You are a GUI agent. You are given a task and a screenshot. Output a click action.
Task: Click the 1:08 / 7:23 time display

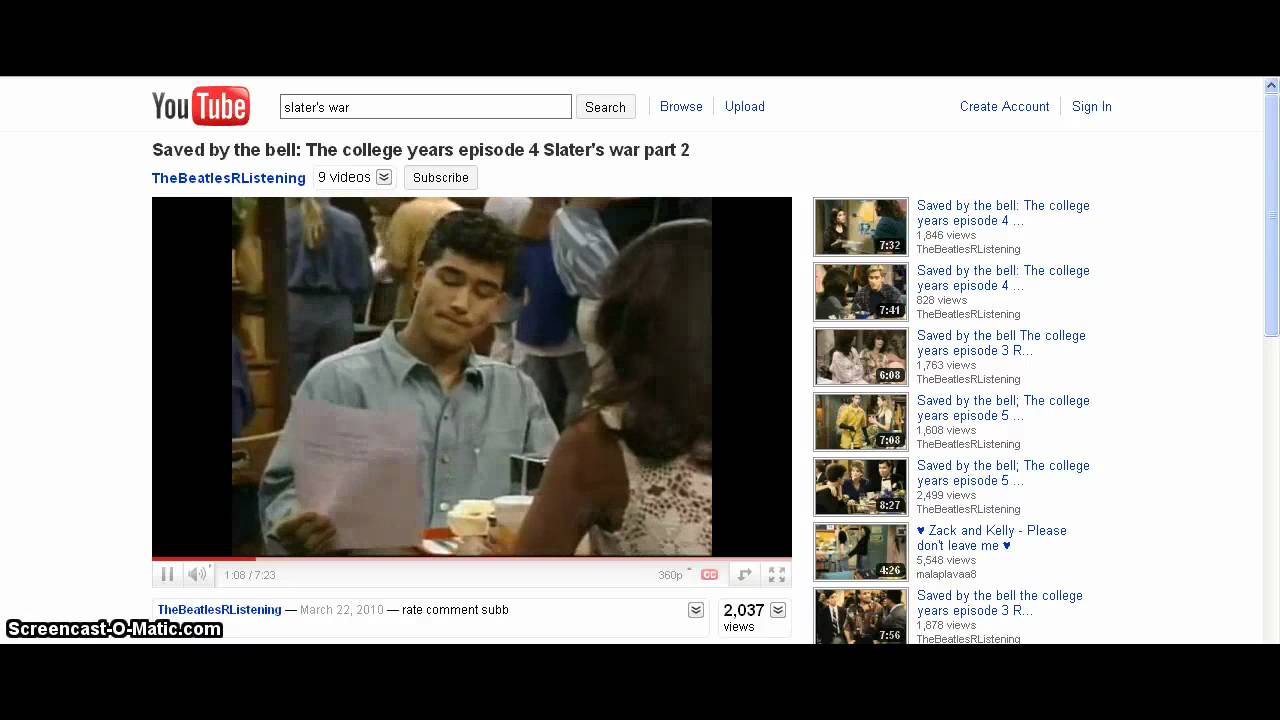point(250,575)
